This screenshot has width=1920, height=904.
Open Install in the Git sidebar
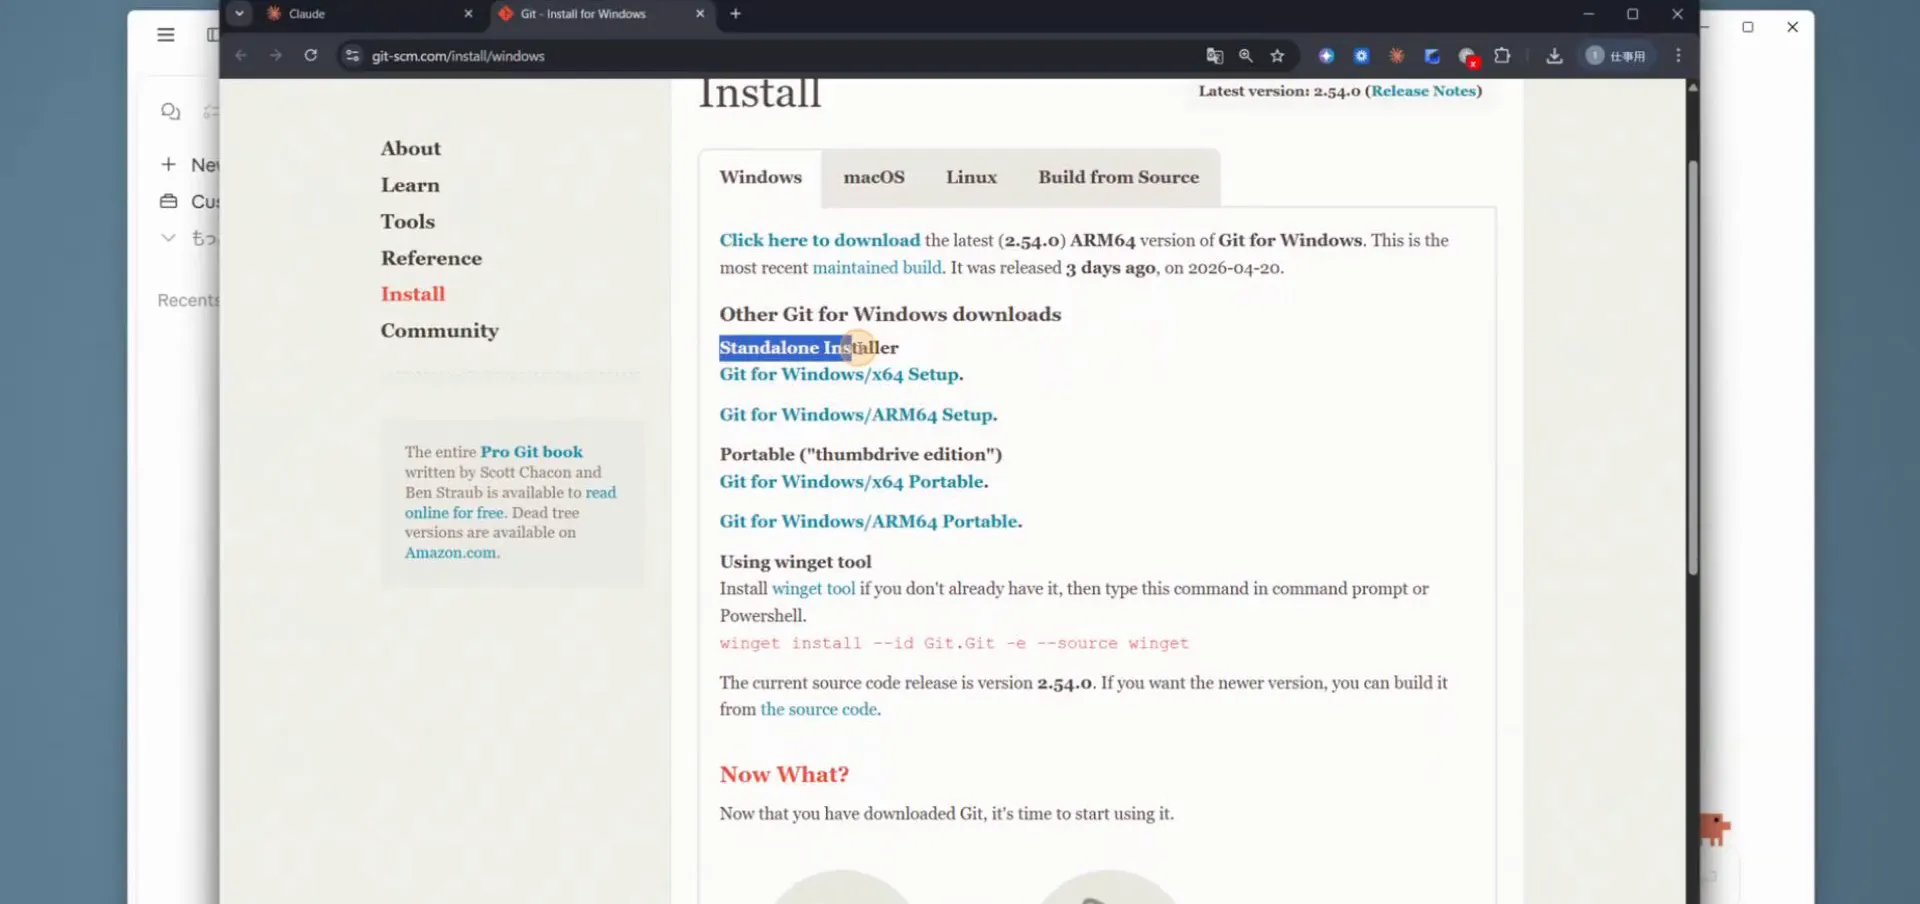pos(413,294)
